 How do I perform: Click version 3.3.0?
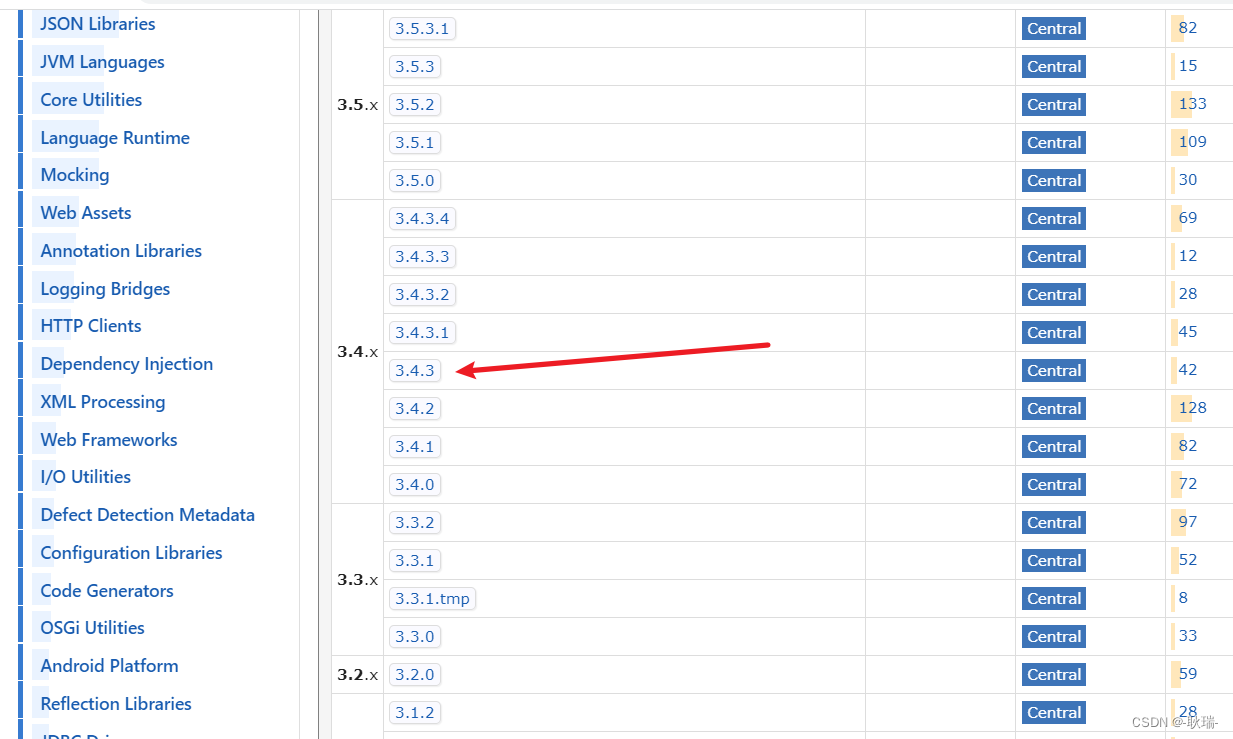pyautogui.click(x=414, y=637)
